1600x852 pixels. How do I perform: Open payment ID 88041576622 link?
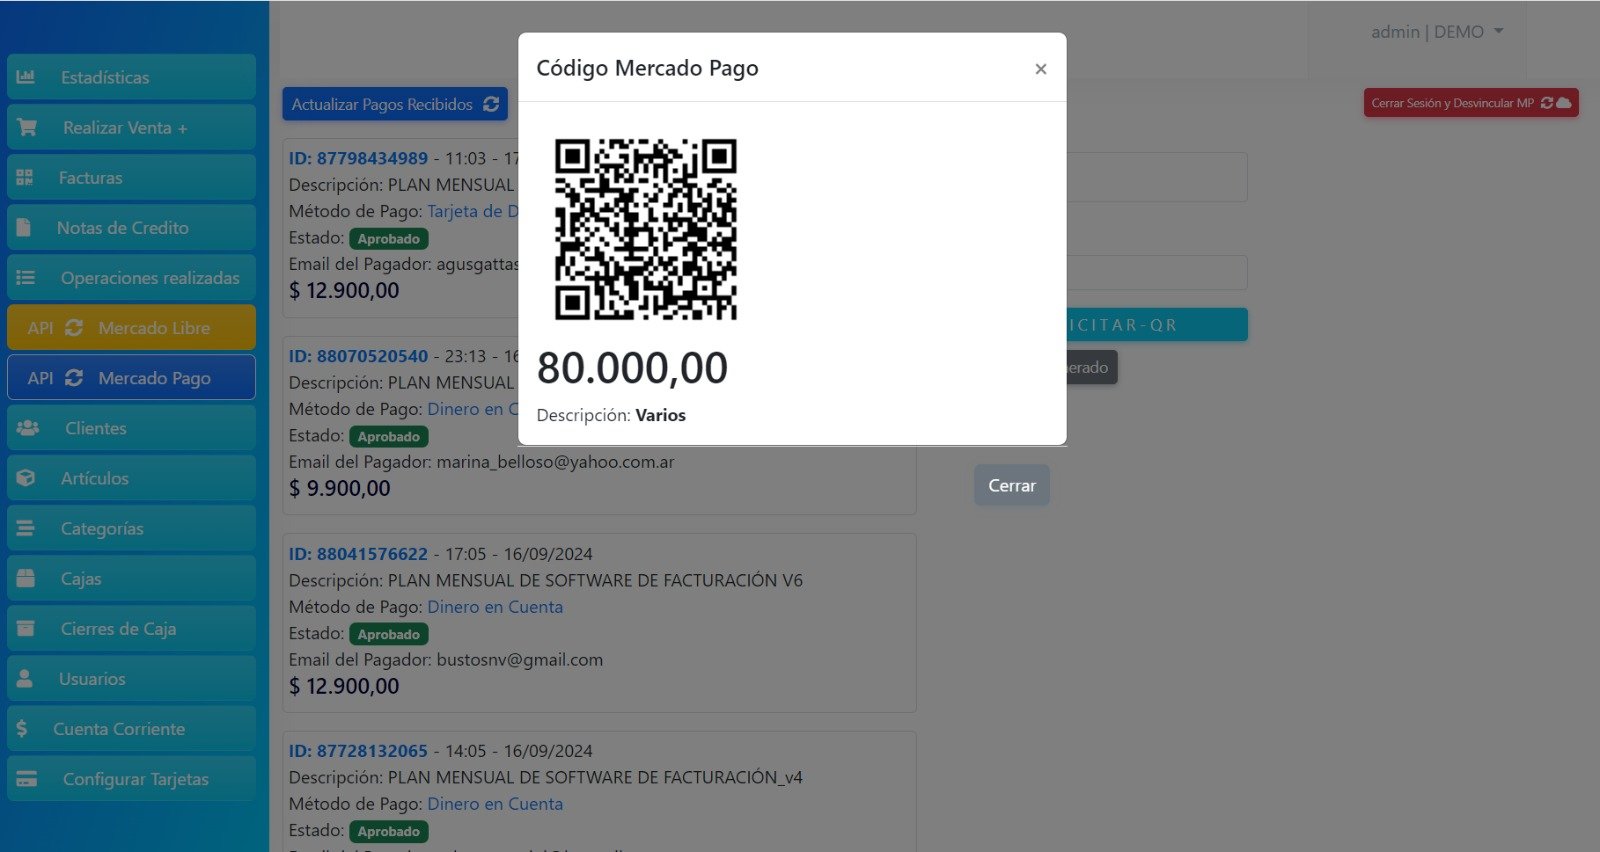coord(358,554)
